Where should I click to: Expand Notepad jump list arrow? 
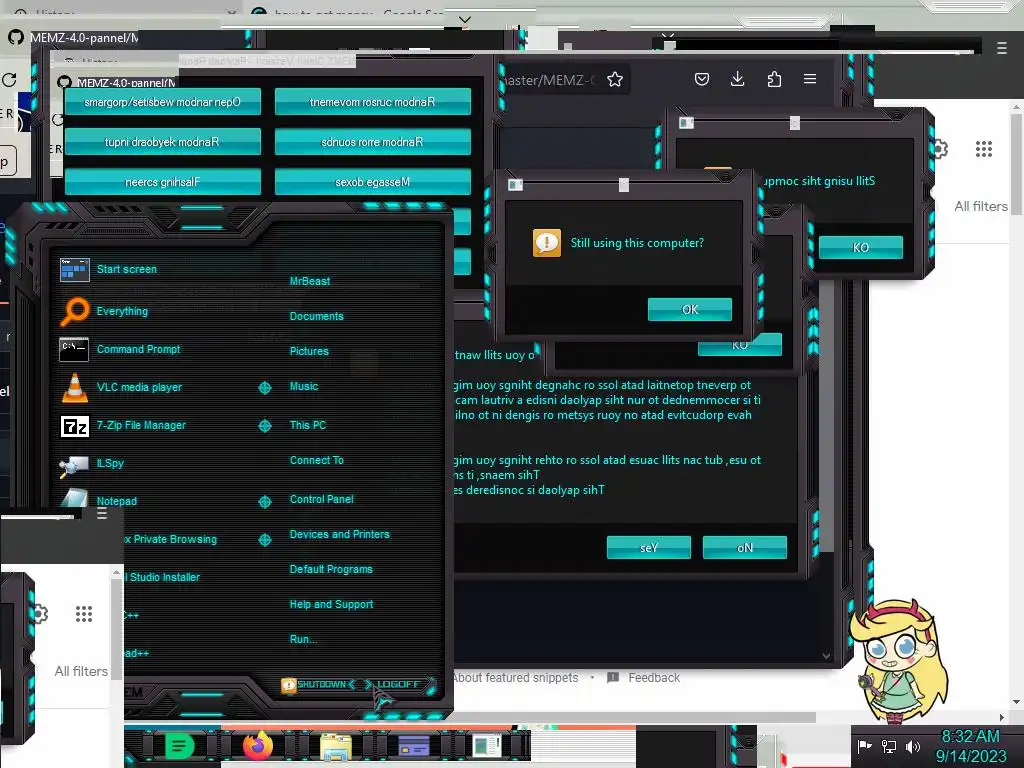(264, 502)
